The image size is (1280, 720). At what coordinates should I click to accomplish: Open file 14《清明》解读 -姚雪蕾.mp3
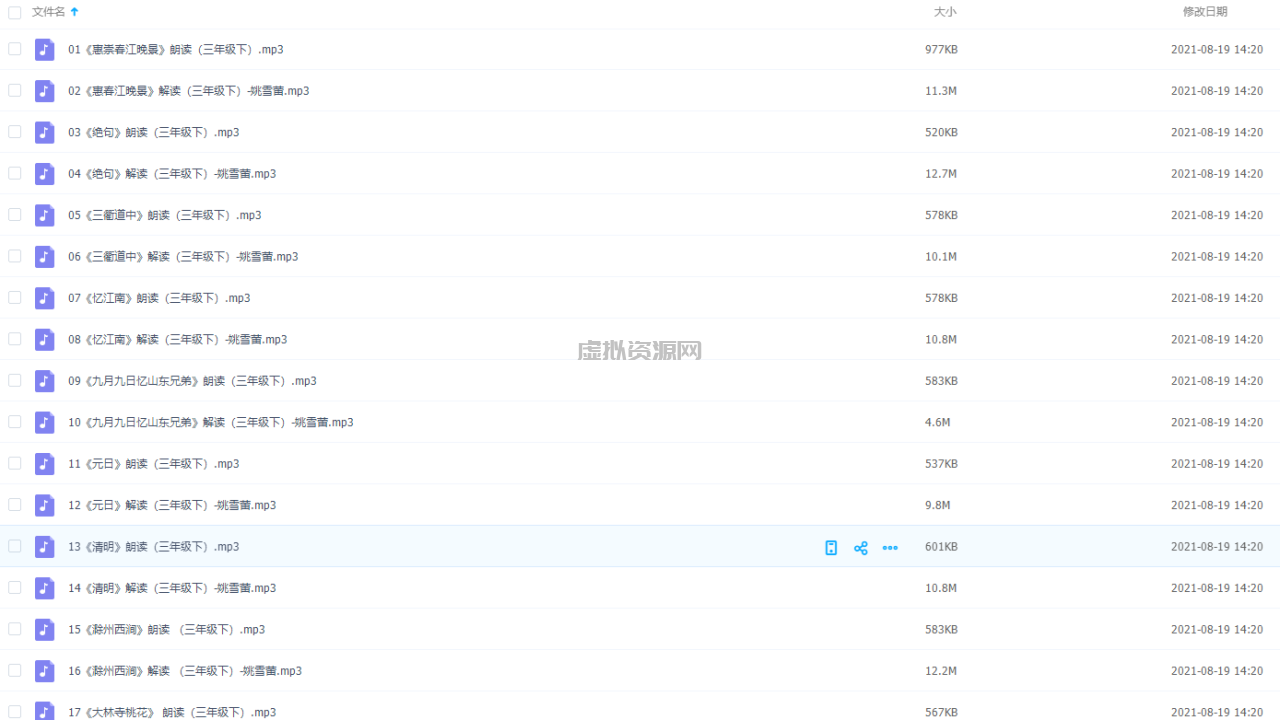pyautogui.click(x=172, y=589)
